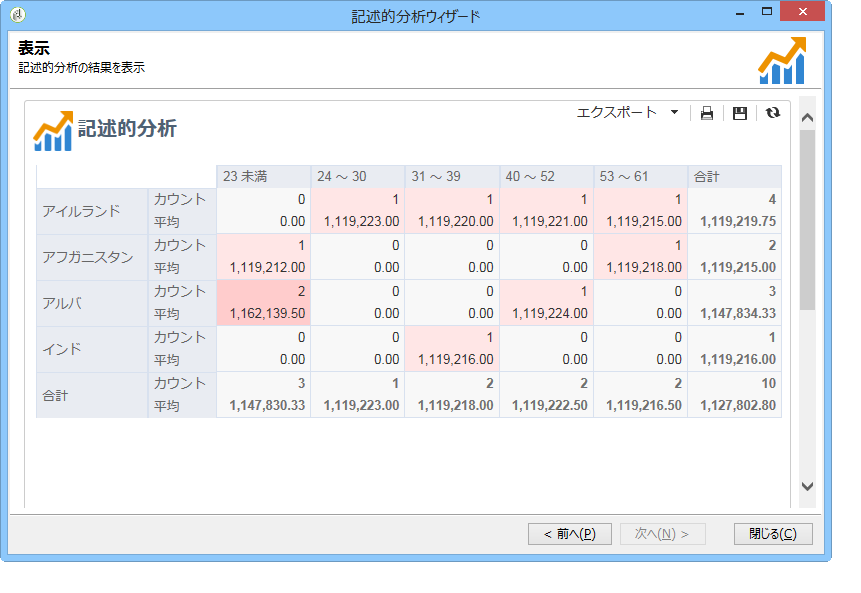Click the cell 1,119,224.00
This screenshot has height=593, width=861.
[550, 314]
